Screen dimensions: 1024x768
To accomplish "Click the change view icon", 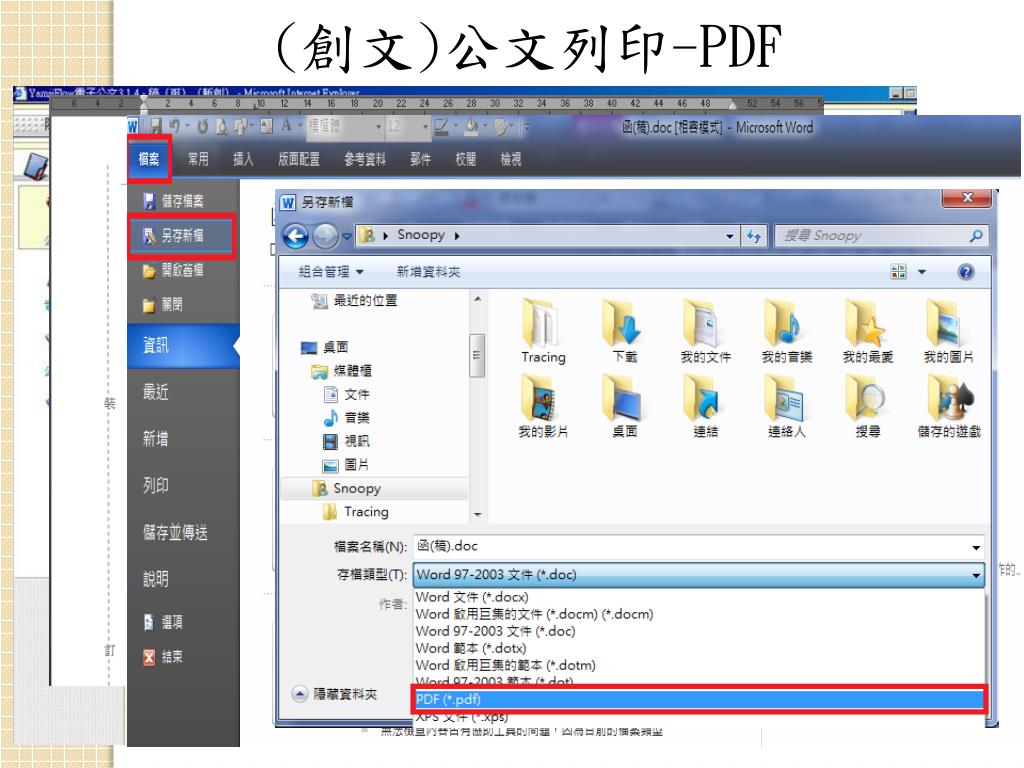I will point(899,272).
